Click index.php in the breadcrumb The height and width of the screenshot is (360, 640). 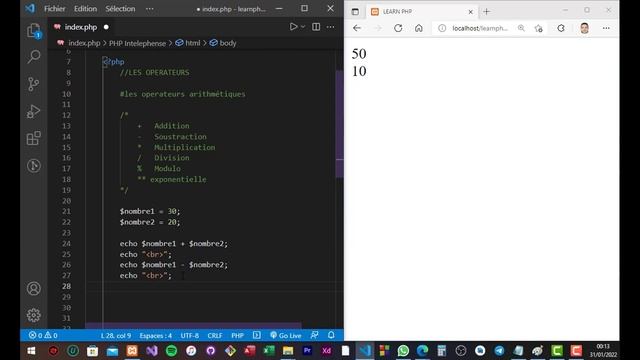tap(84, 43)
